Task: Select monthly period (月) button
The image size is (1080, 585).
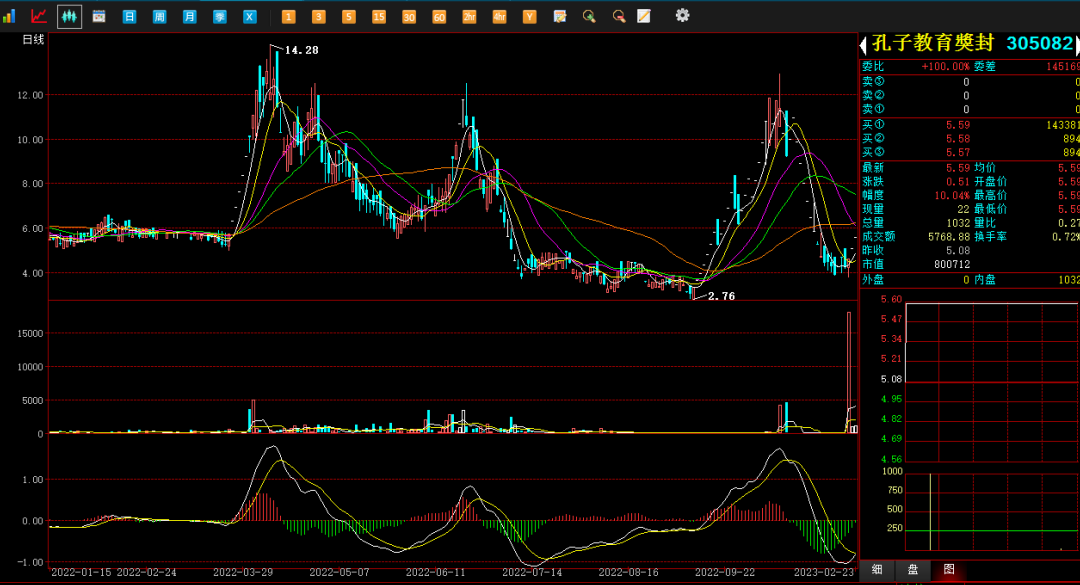Action: click(189, 17)
